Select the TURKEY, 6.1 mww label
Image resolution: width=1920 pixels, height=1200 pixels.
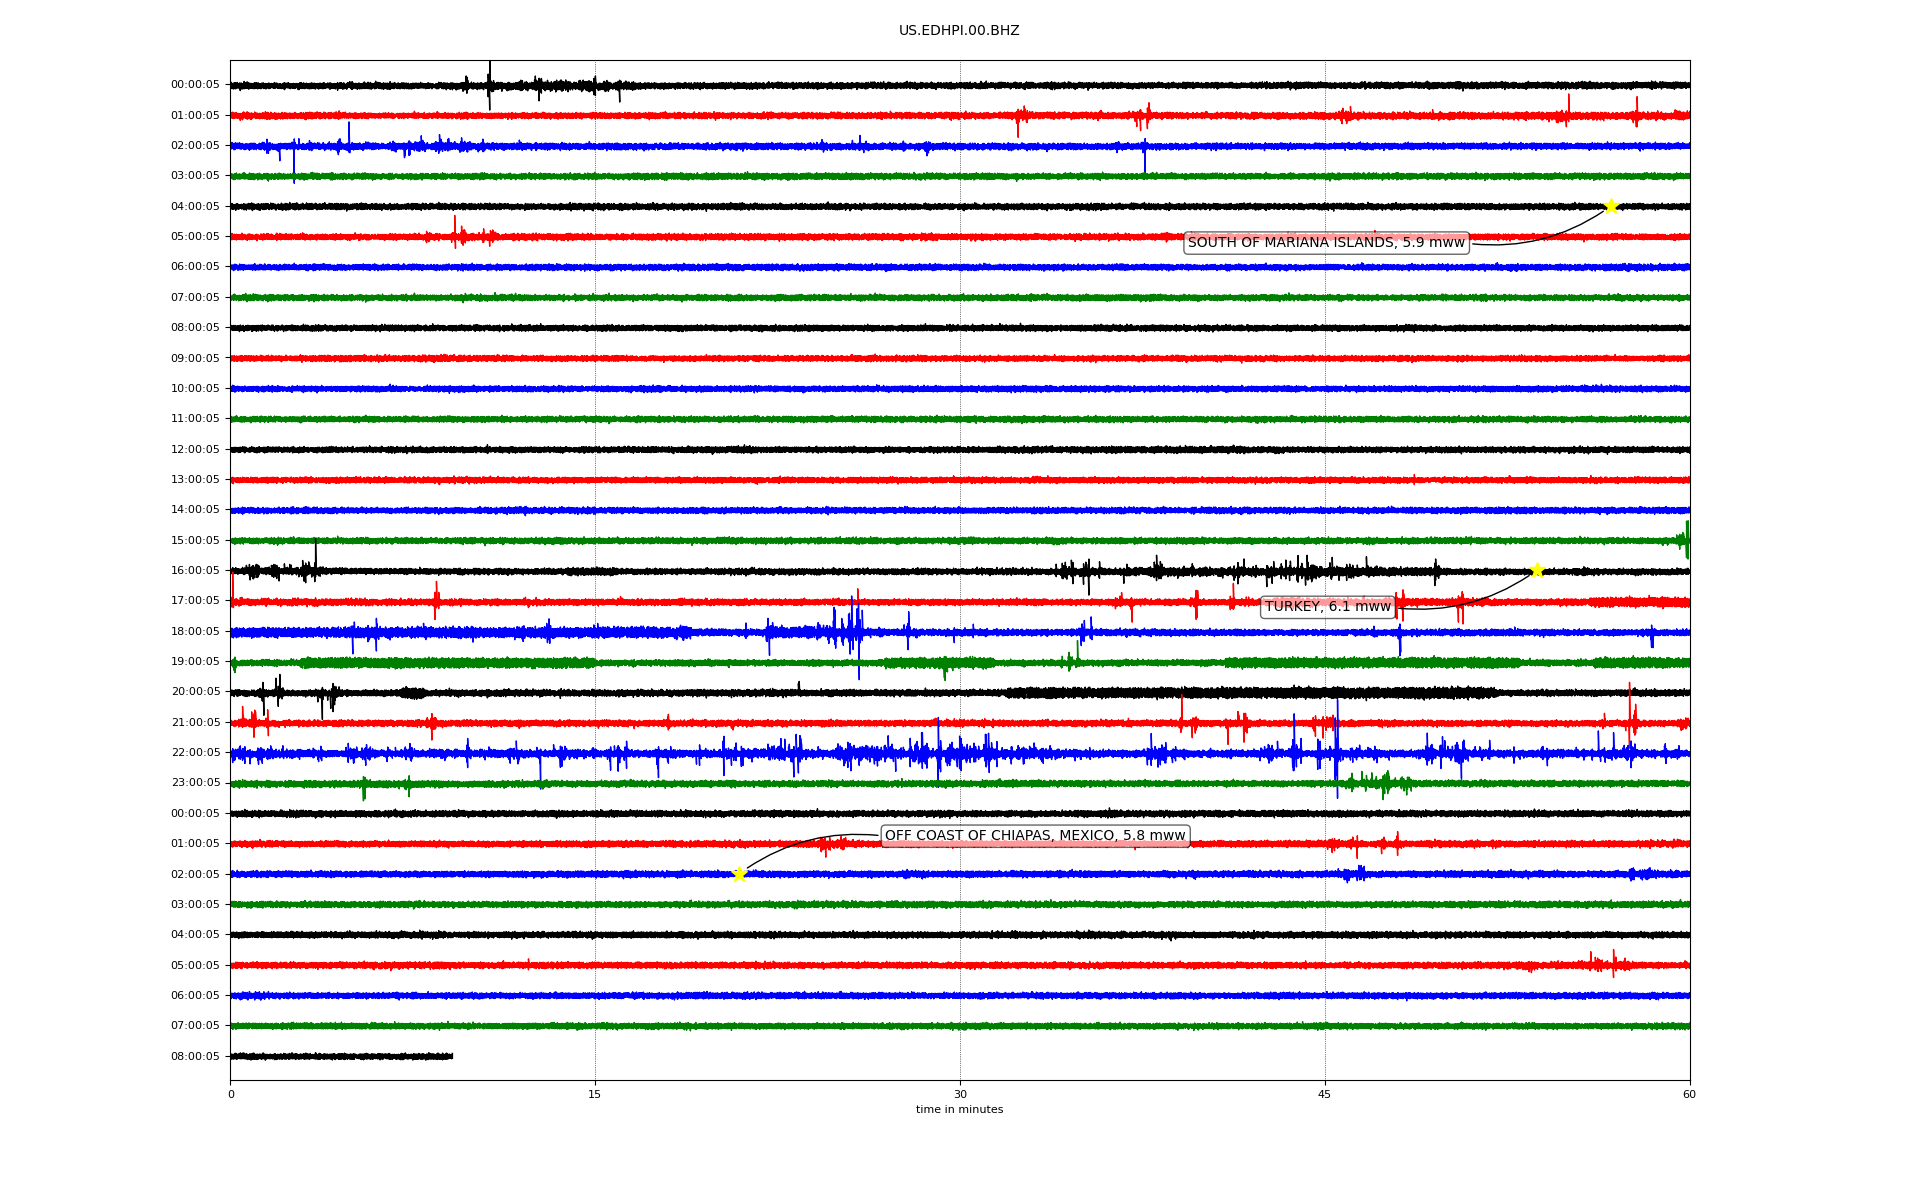click(1328, 607)
